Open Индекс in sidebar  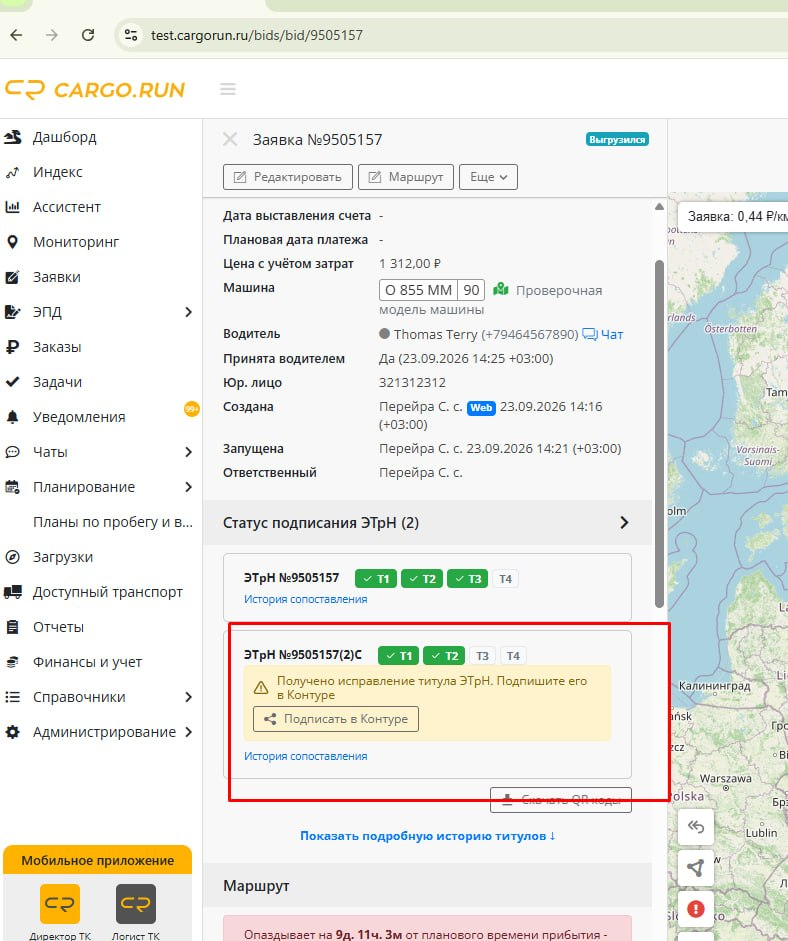pyautogui.click(x=58, y=172)
